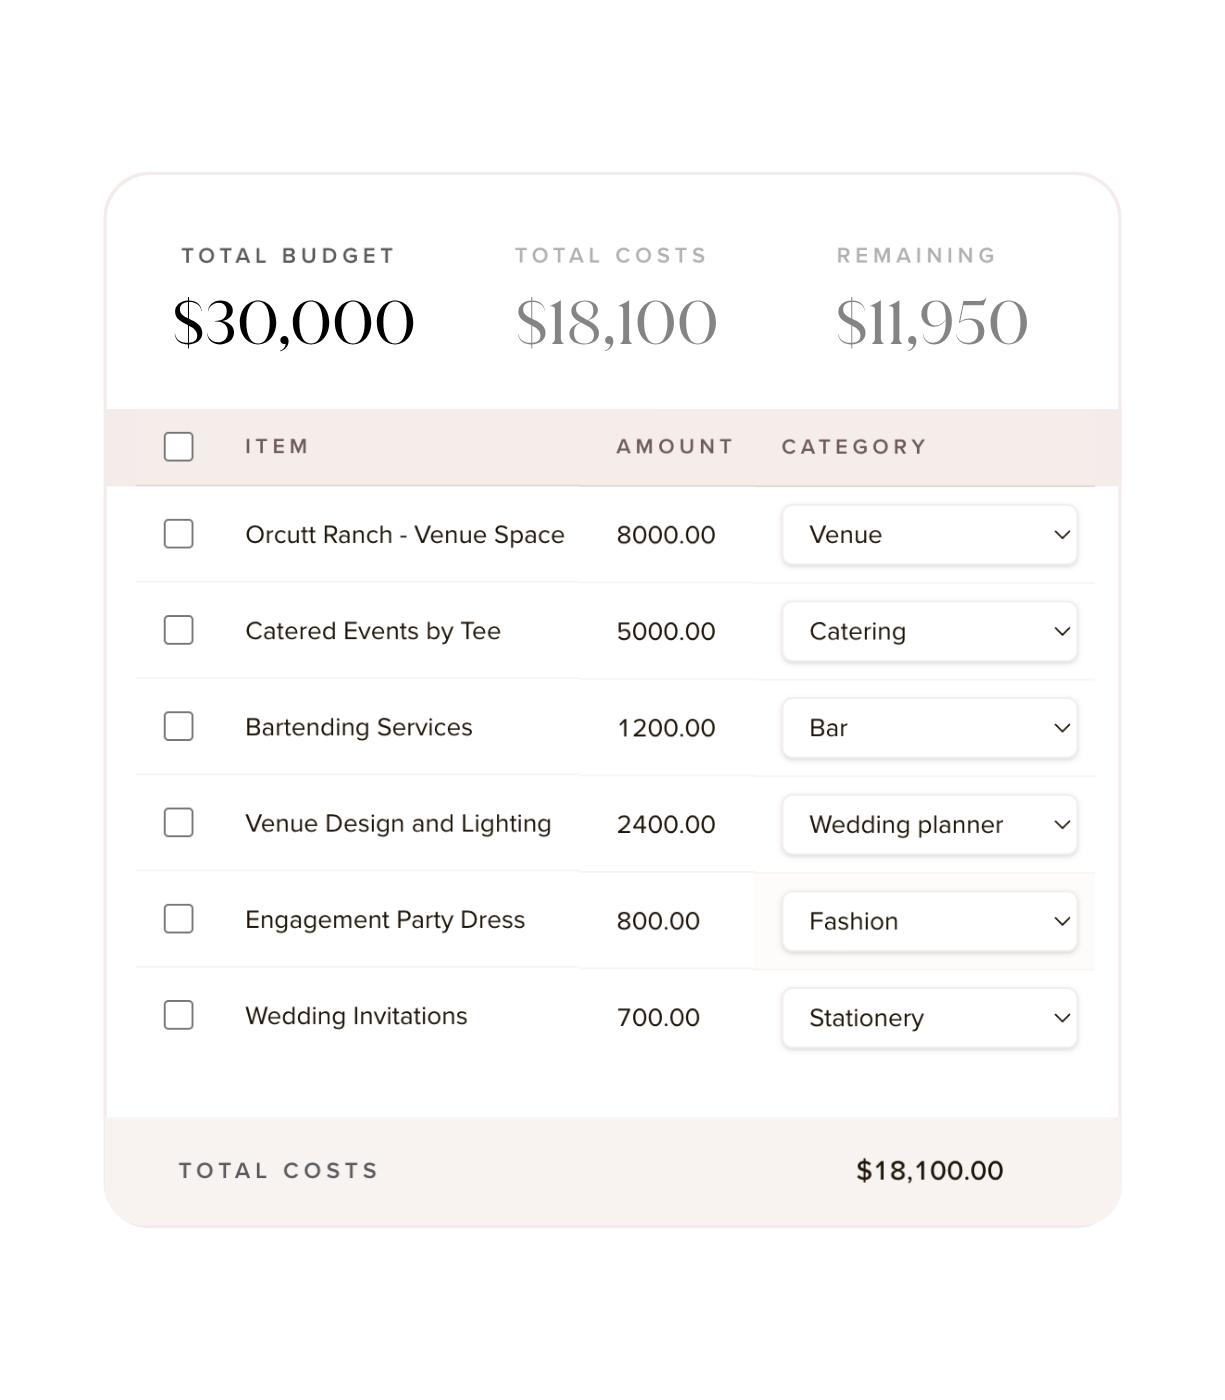
Task: Open the Bar category dropdown
Action: [x=929, y=728]
